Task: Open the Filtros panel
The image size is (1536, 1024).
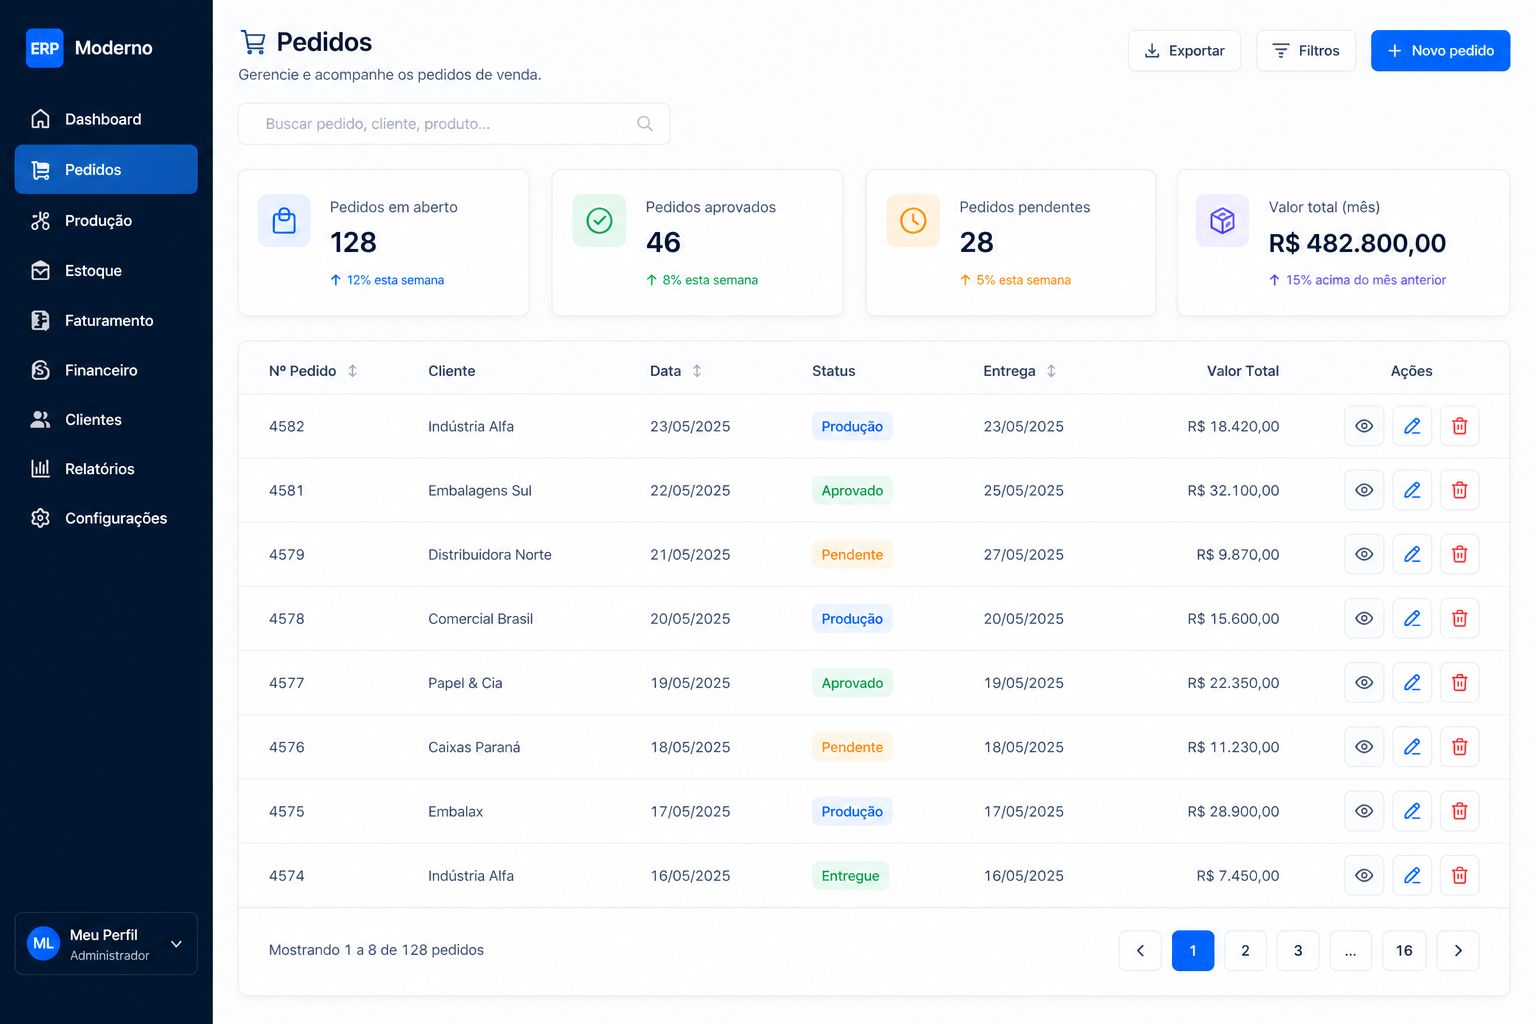Action: [x=1305, y=51]
